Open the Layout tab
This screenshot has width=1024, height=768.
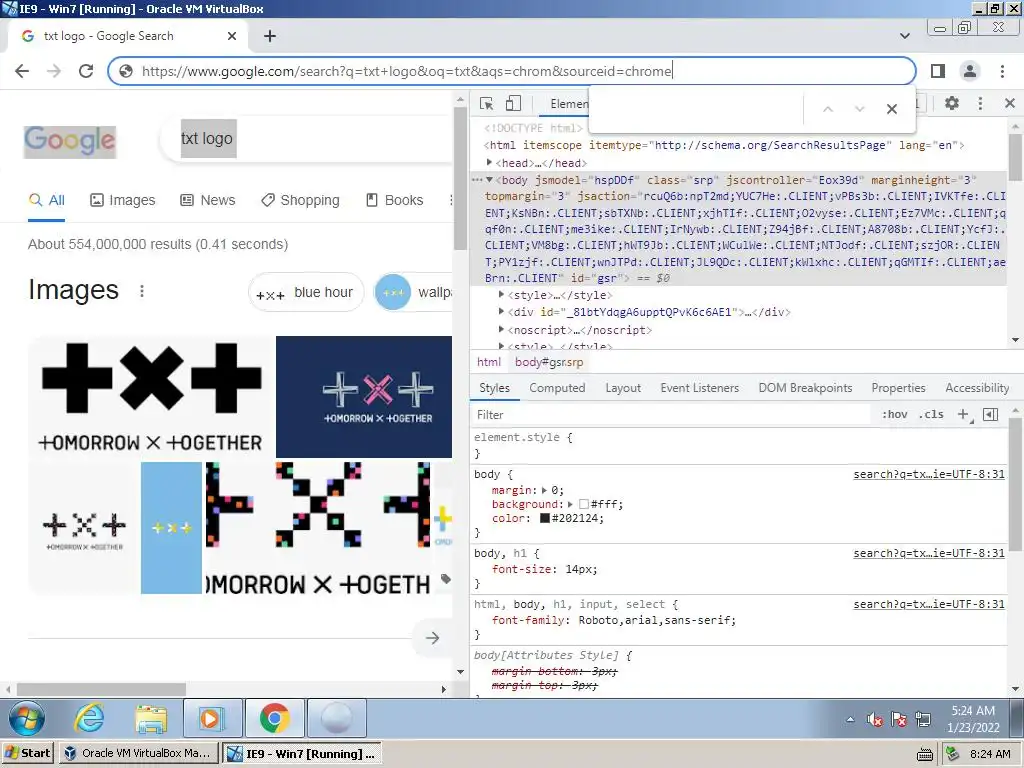click(x=623, y=388)
